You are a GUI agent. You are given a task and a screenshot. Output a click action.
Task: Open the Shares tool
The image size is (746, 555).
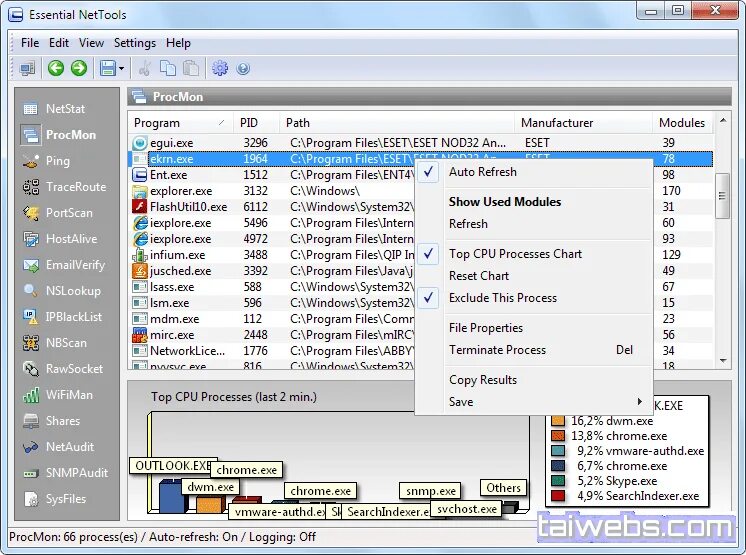51,421
